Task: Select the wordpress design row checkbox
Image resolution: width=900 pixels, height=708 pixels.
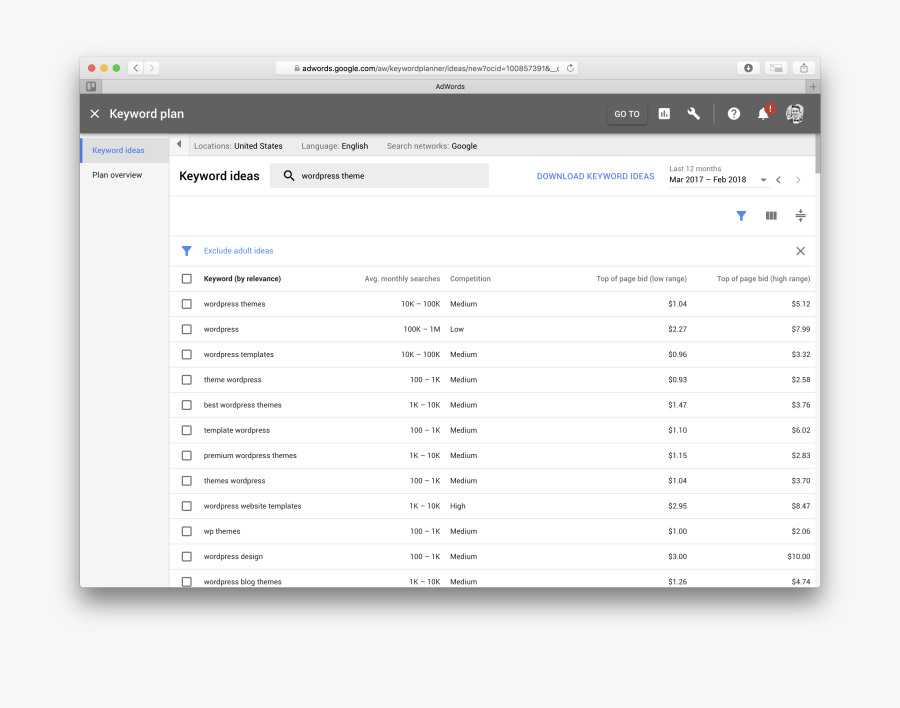Action: click(187, 557)
